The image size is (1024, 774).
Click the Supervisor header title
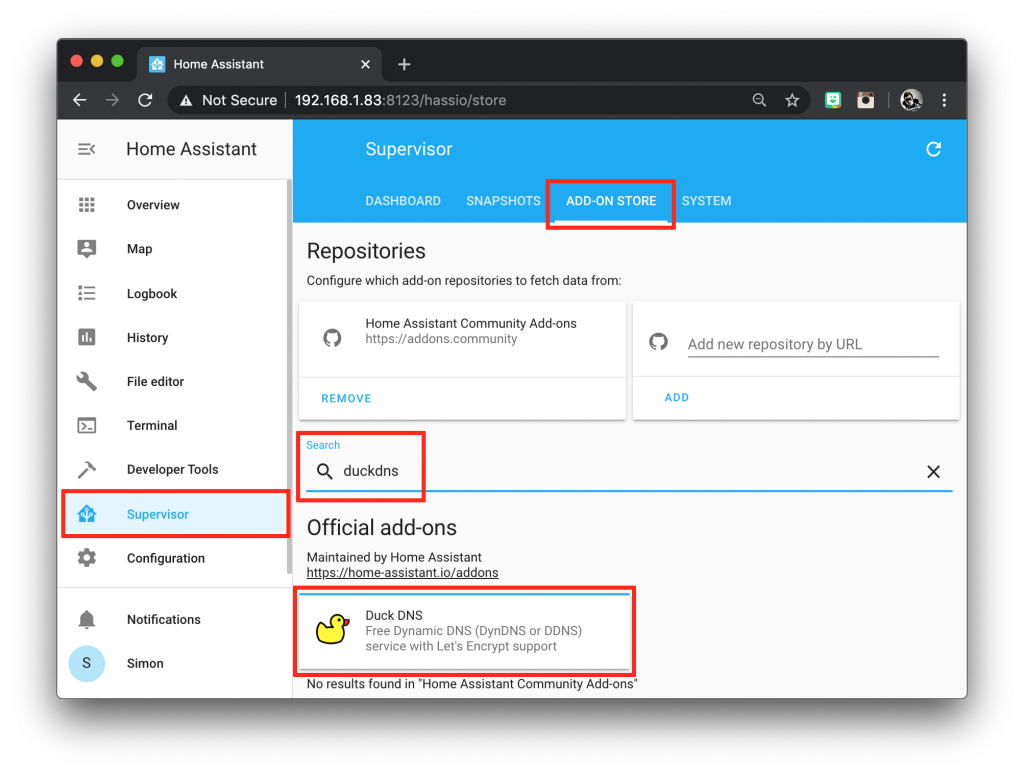pyautogui.click(x=409, y=149)
